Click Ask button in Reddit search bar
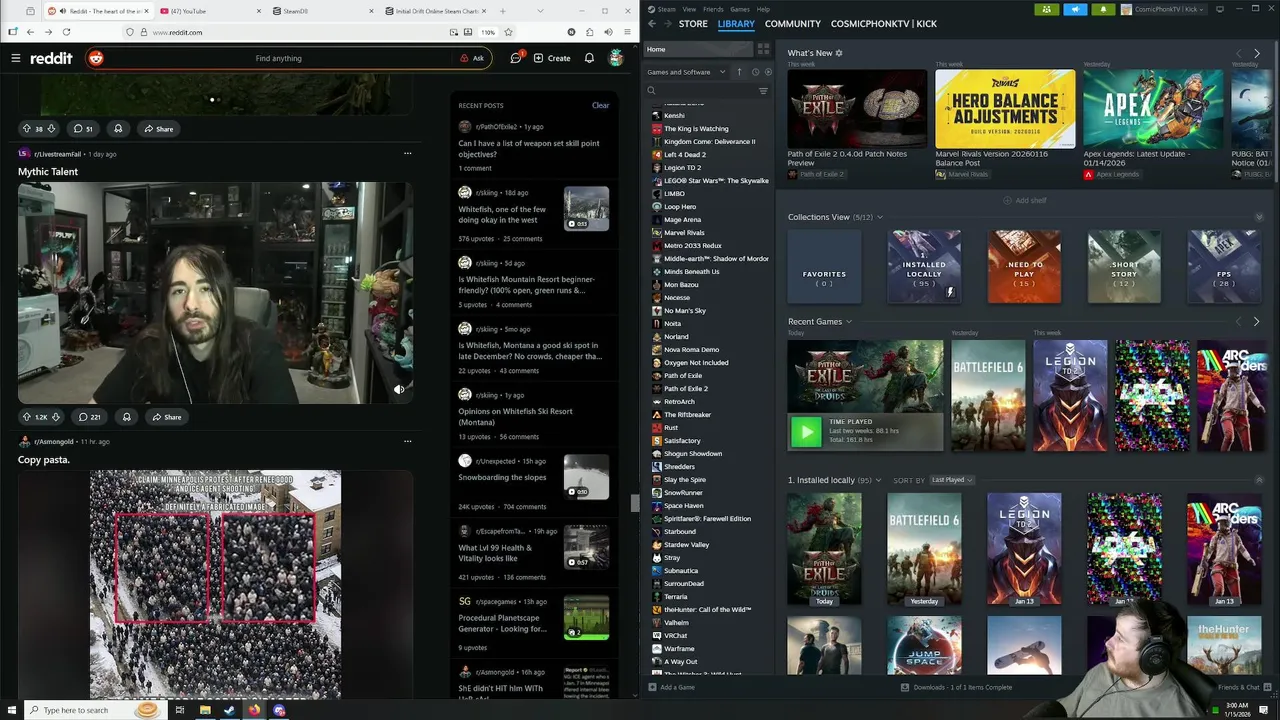The height and width of the screenshot is (720, 1280). tap(472, 58)
